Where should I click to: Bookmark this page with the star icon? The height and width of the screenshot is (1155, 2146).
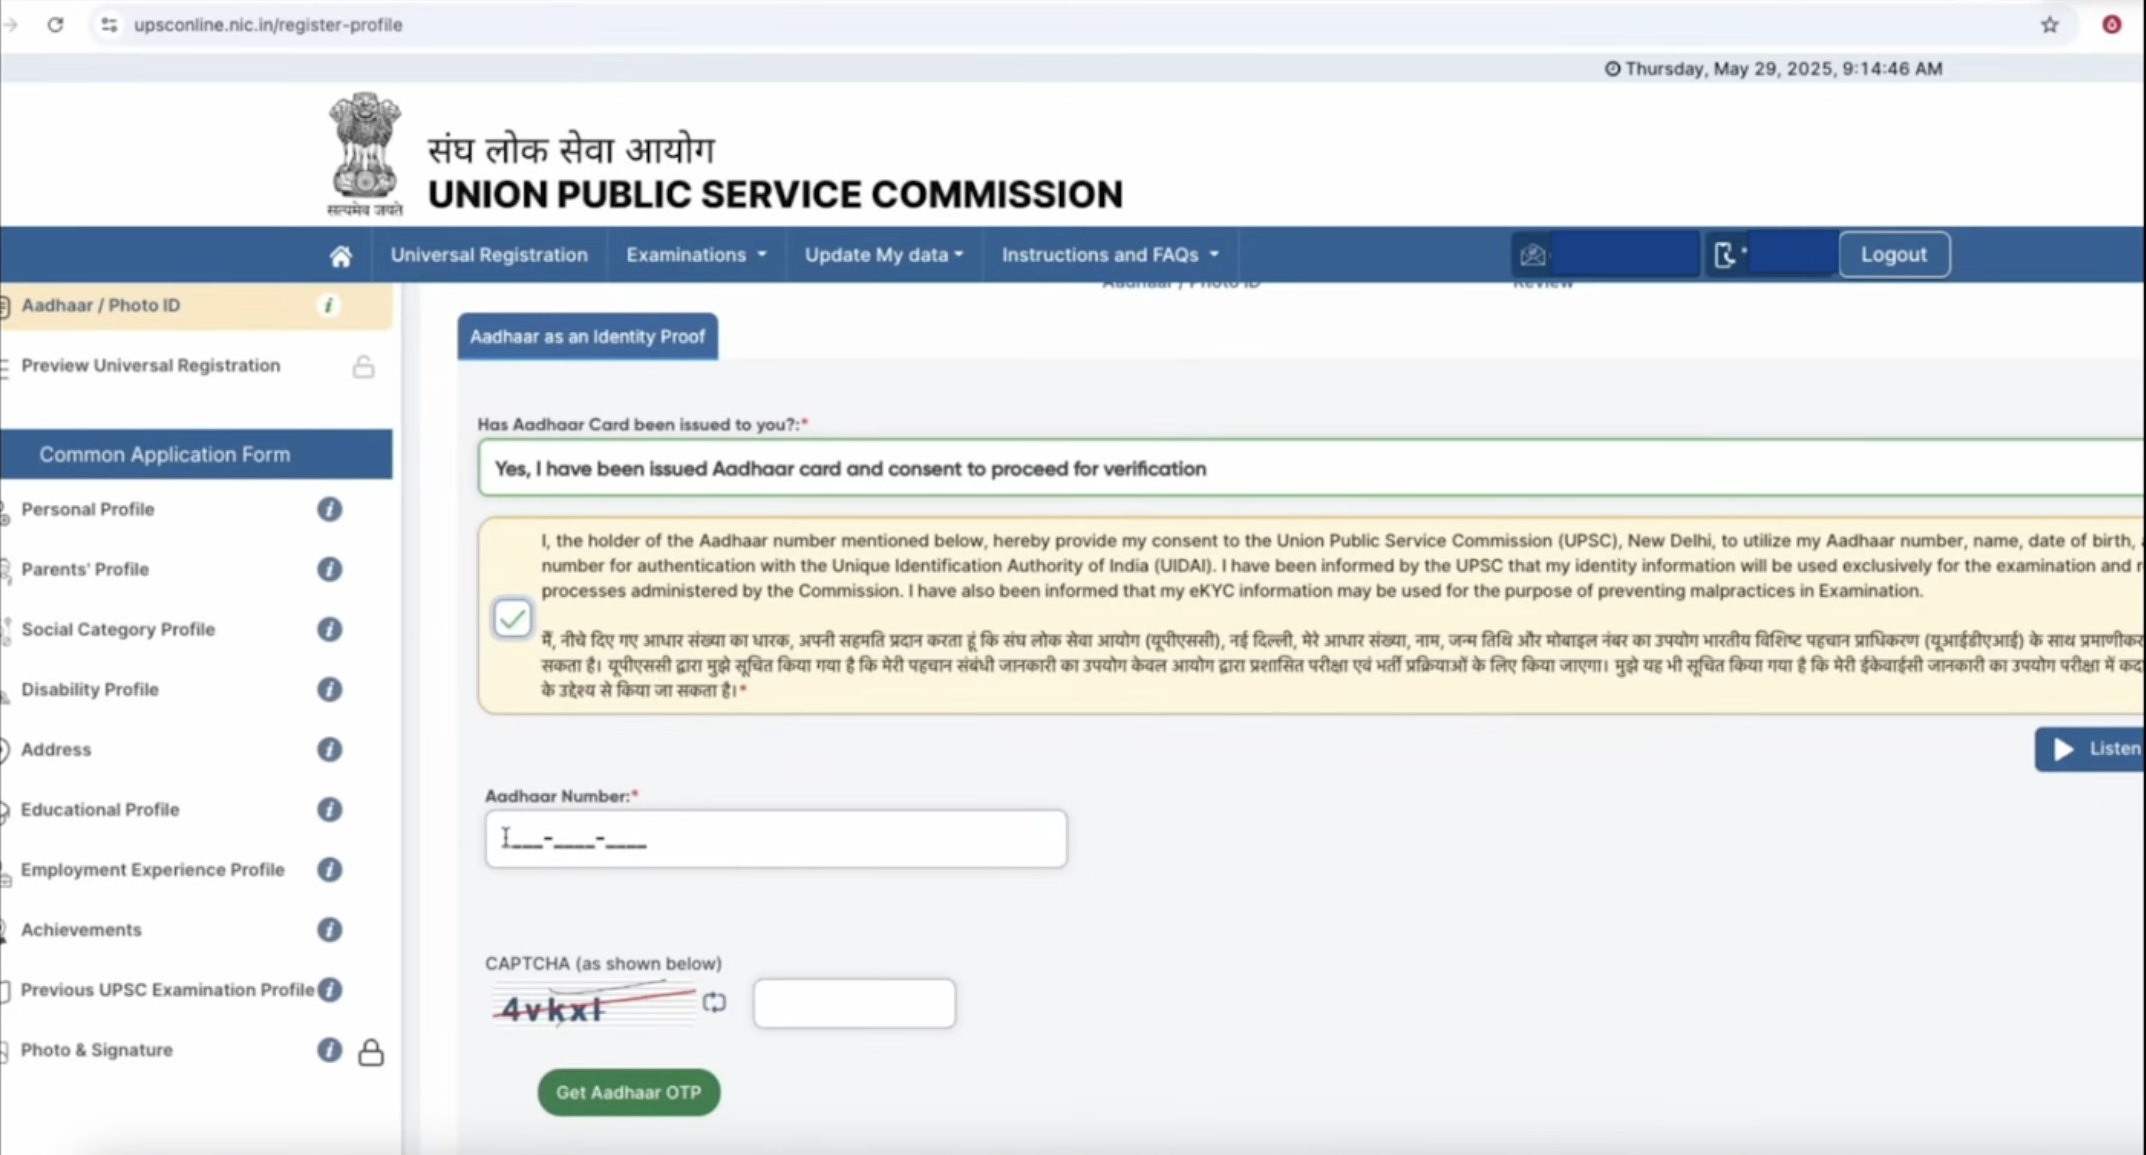(x=2049, y=25)
